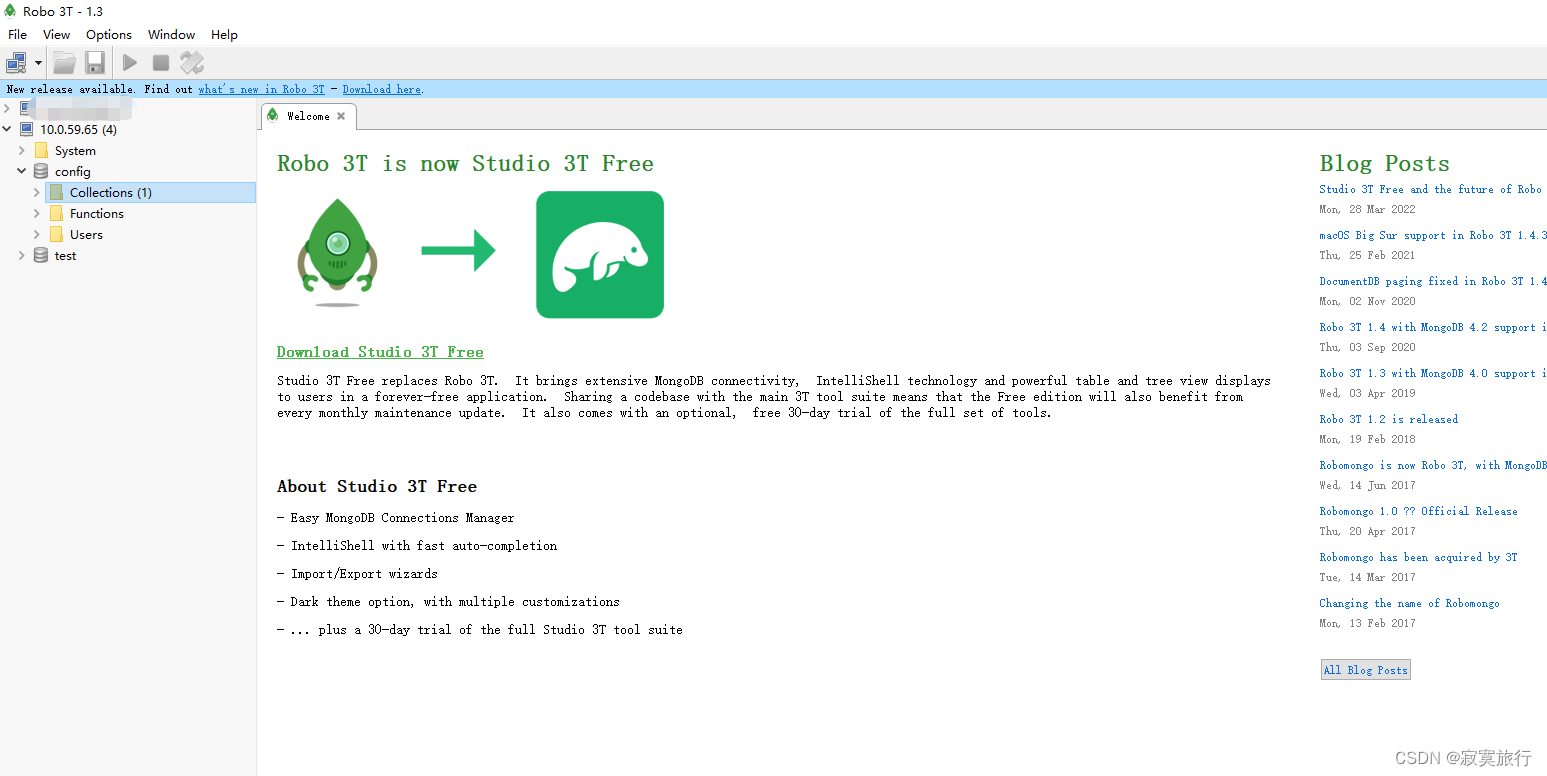Open "Robo 3T 1.2 is released" post
This screenshot has width=1547, height=776.
click(1388, 419)
